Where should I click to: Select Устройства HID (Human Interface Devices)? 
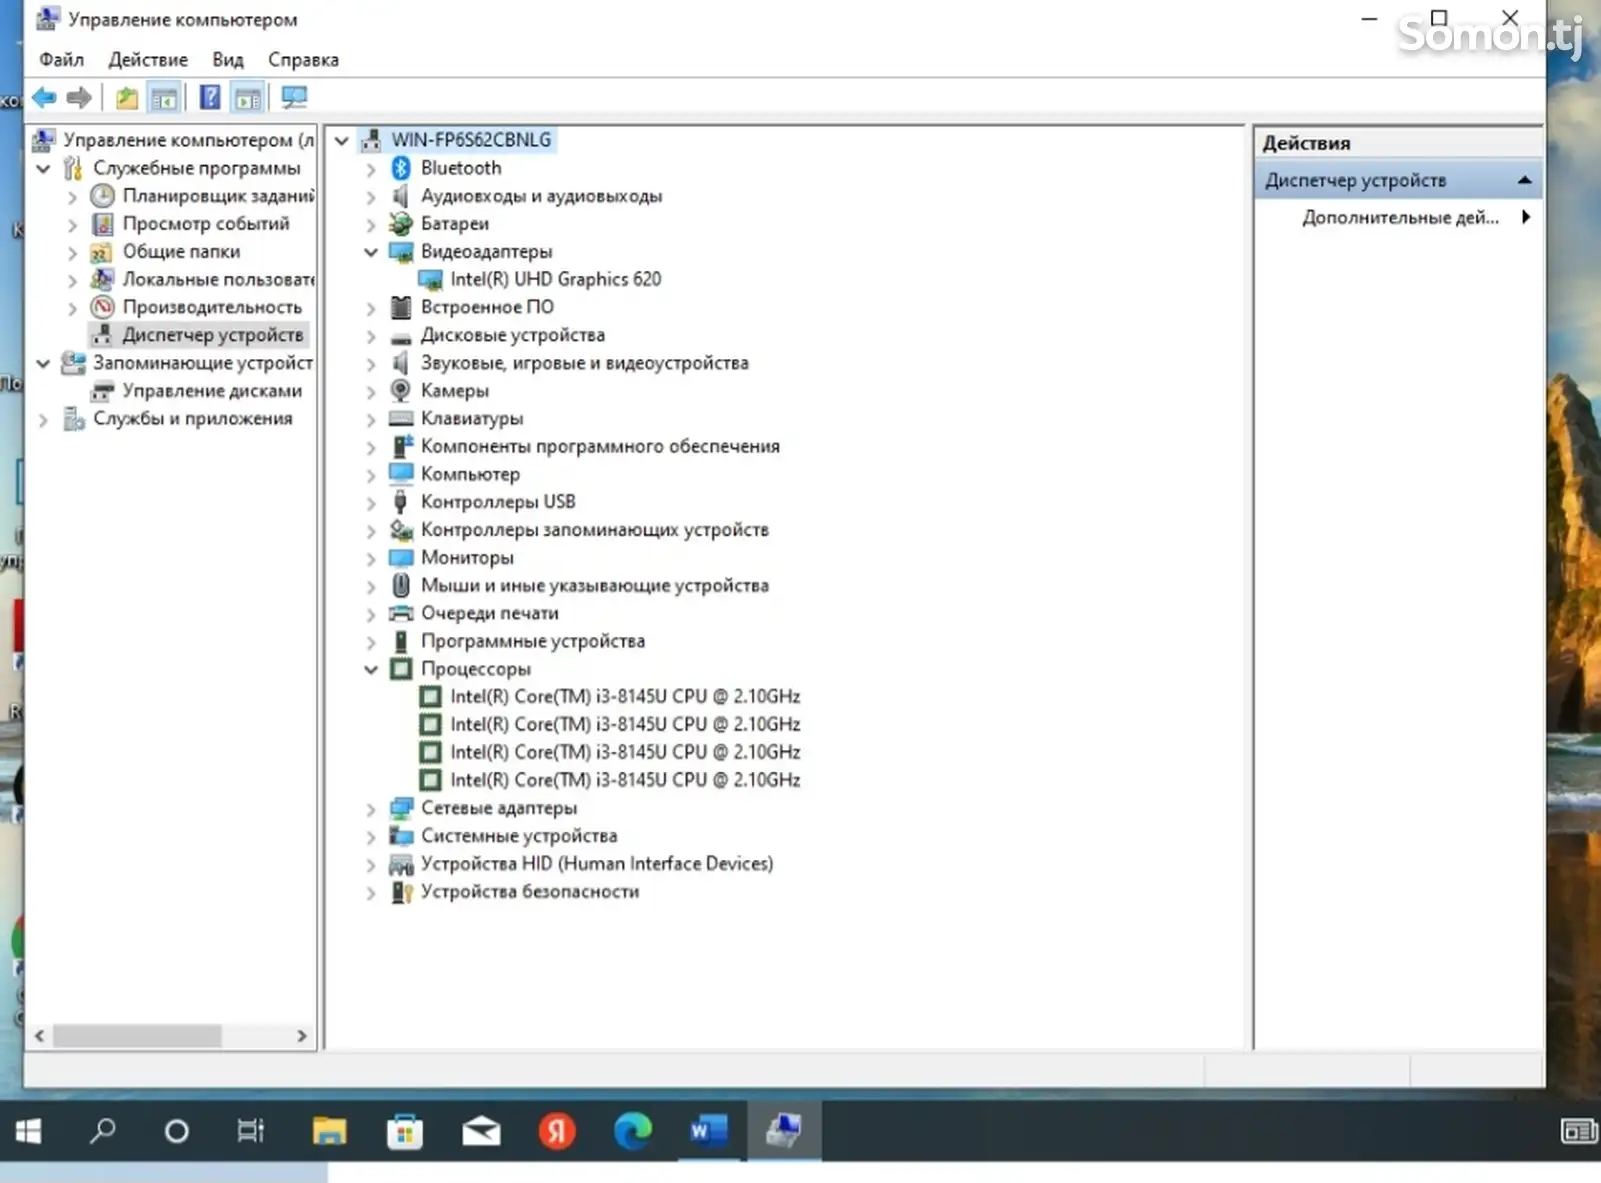[x=597, y=864]
